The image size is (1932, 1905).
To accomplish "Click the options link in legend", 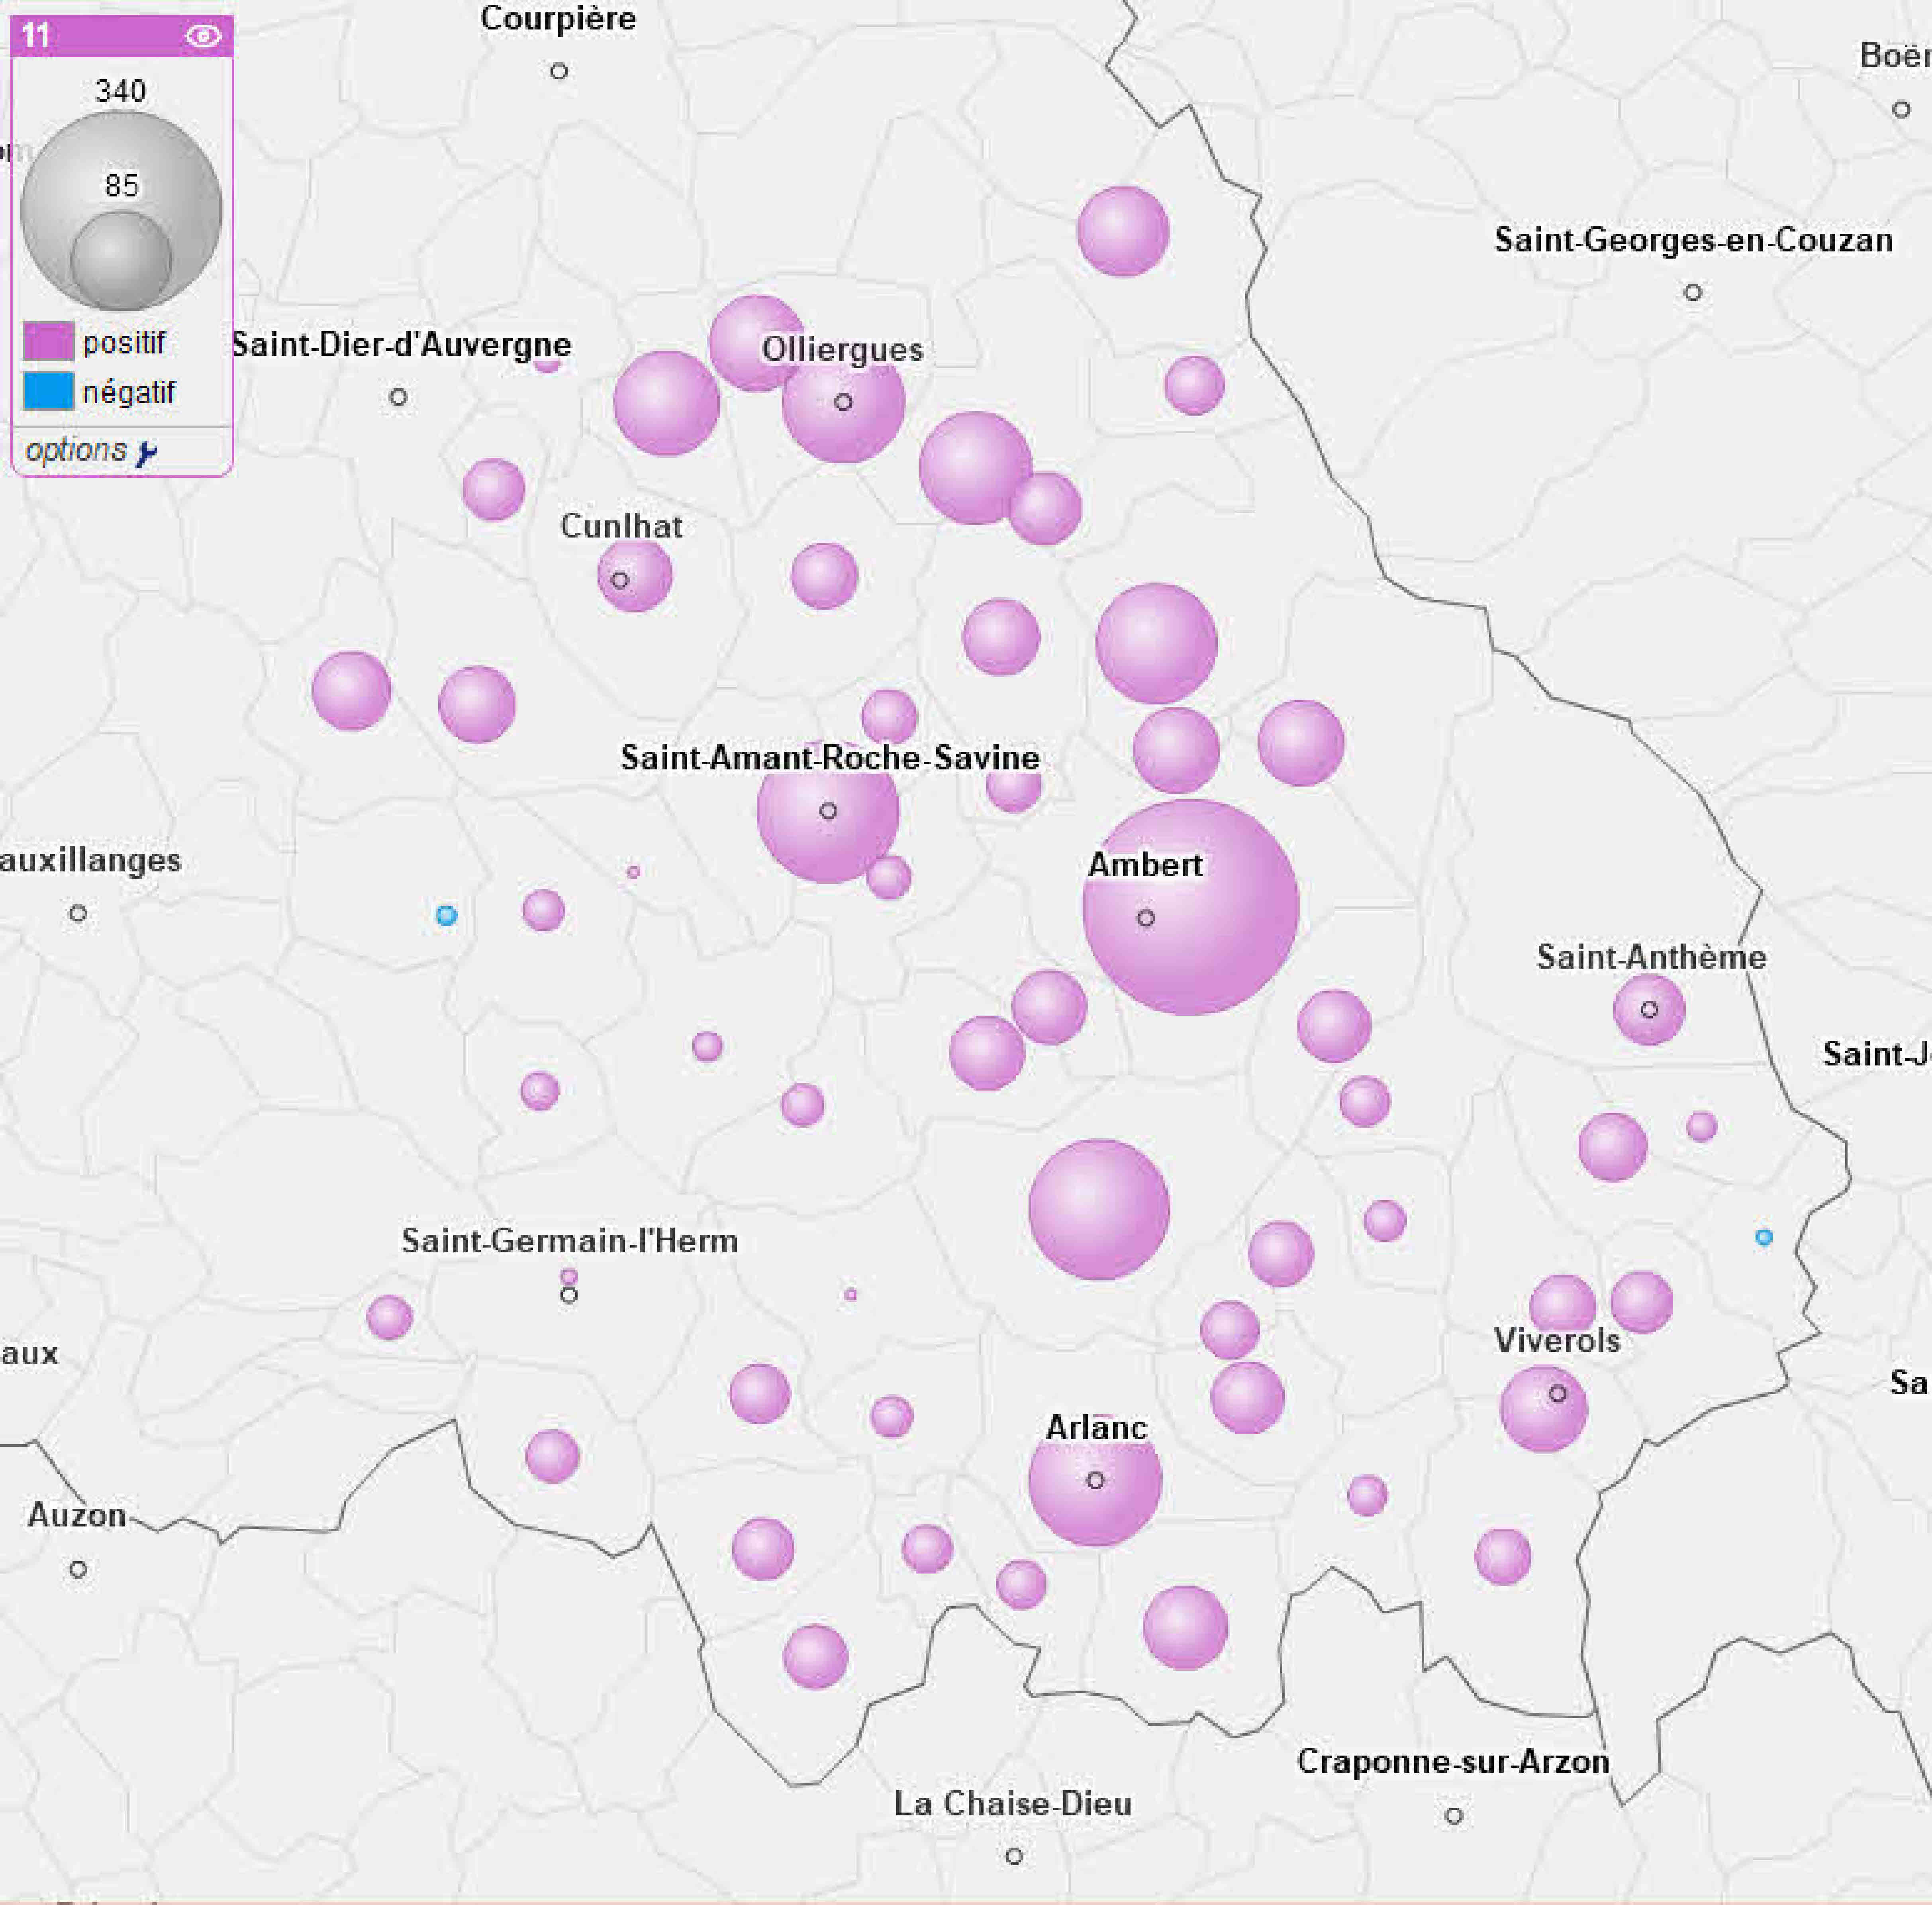I will (76, 451).
